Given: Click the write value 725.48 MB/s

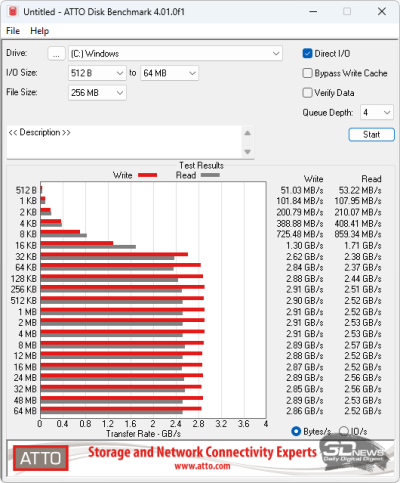Looking at the screenshot, I should [x=300, y=234].
